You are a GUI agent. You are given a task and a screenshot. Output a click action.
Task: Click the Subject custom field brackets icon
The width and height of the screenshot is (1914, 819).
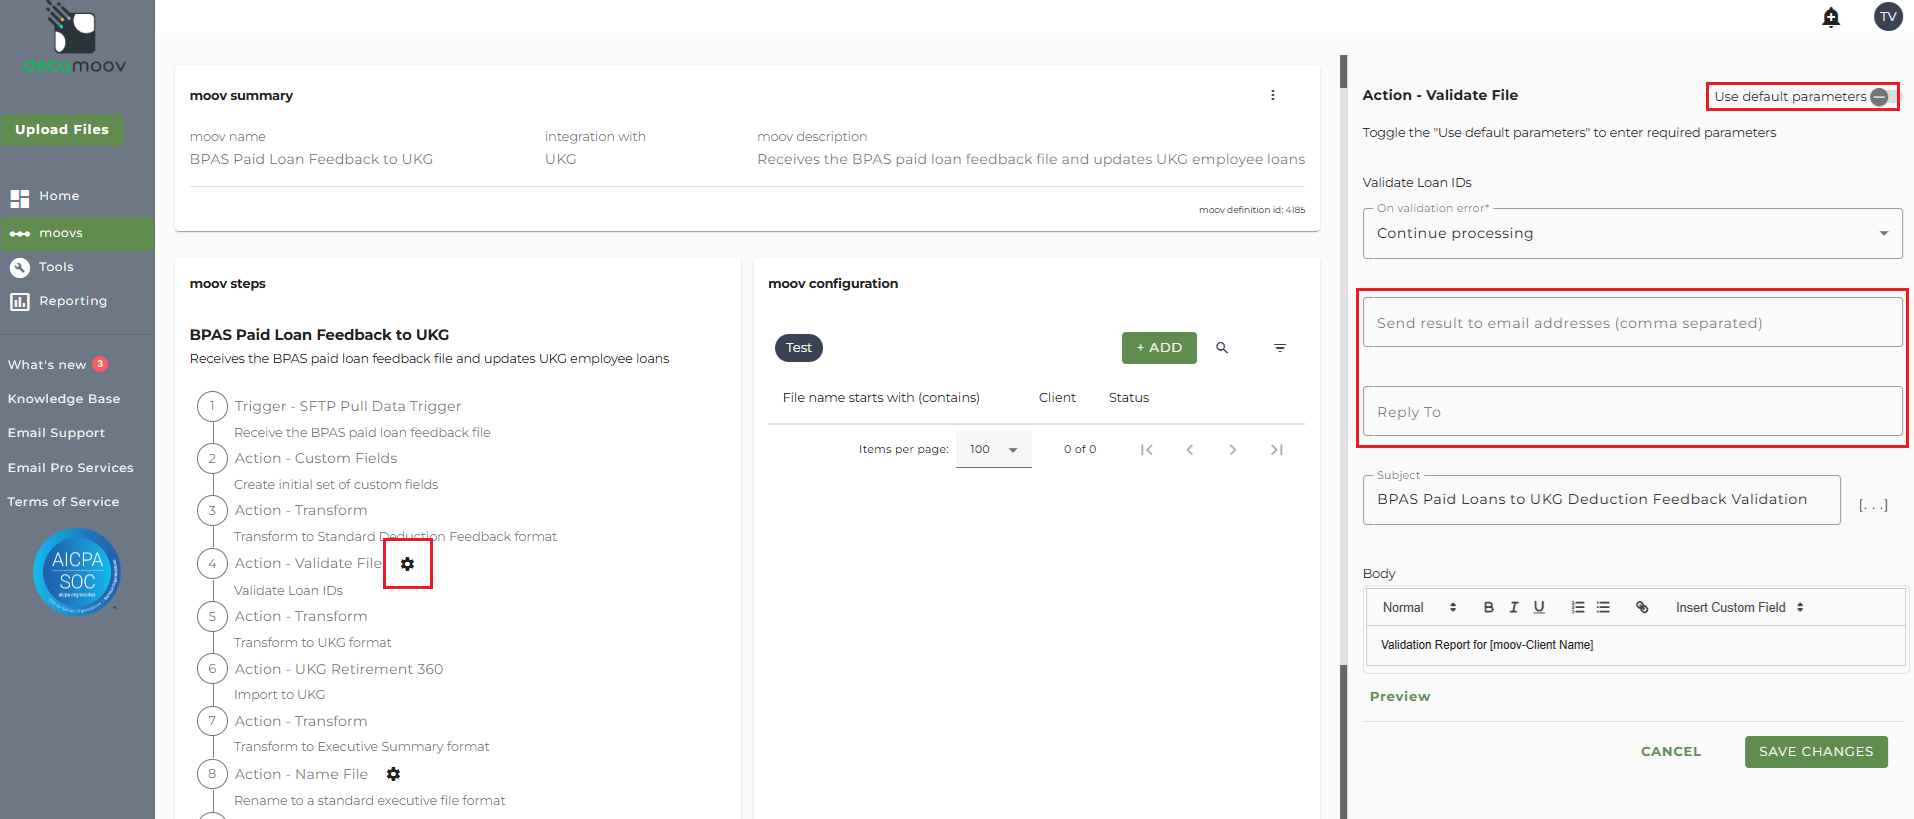click(x=1873, y=505)
